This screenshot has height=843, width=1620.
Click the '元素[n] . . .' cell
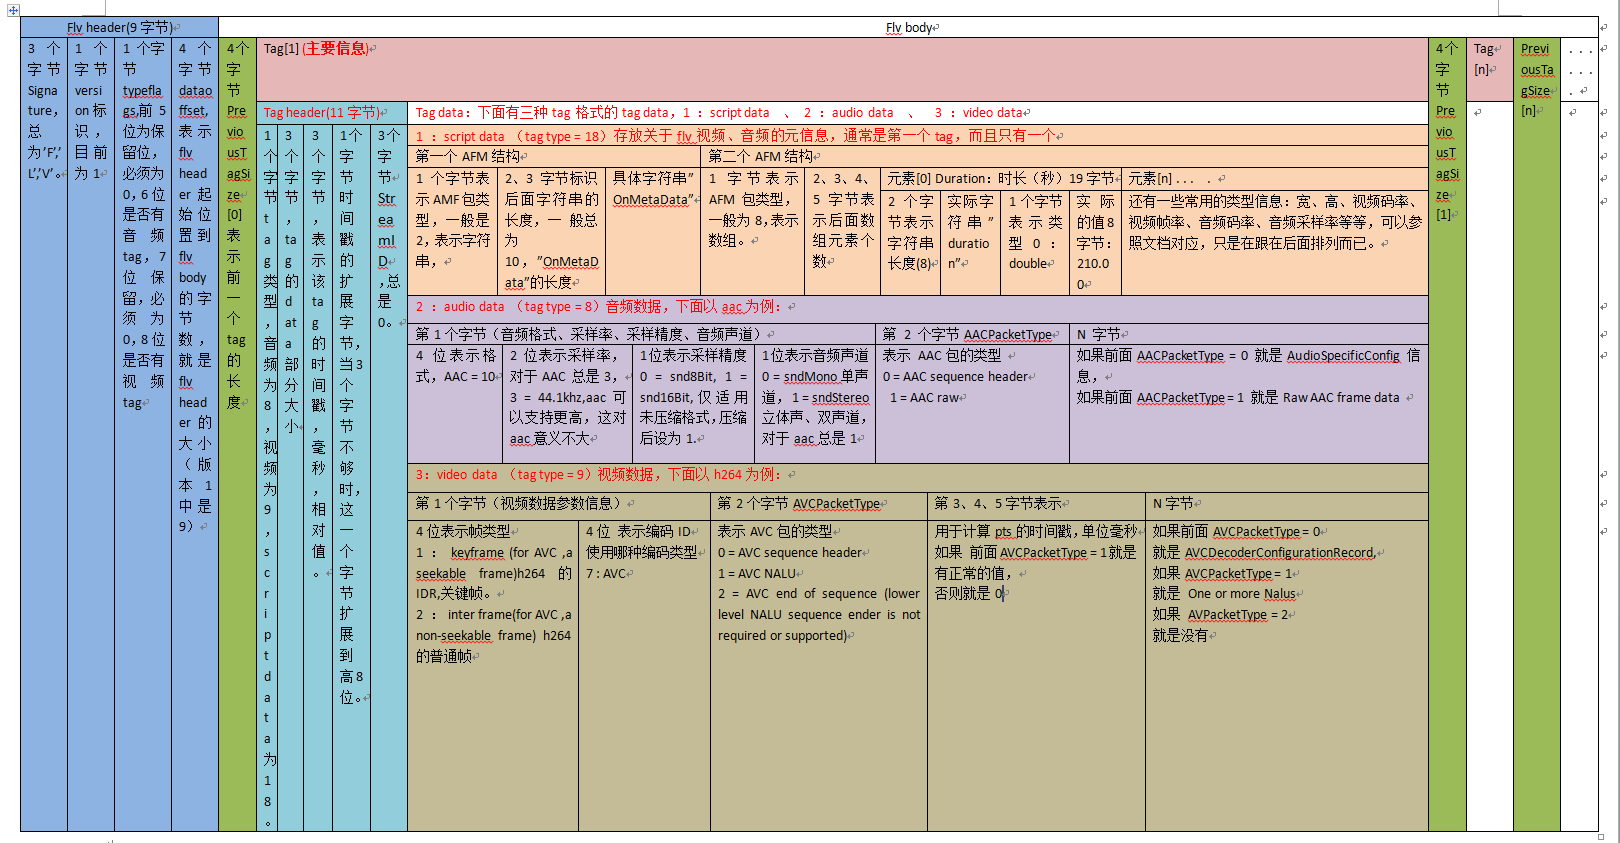(x=1275, y=178)
